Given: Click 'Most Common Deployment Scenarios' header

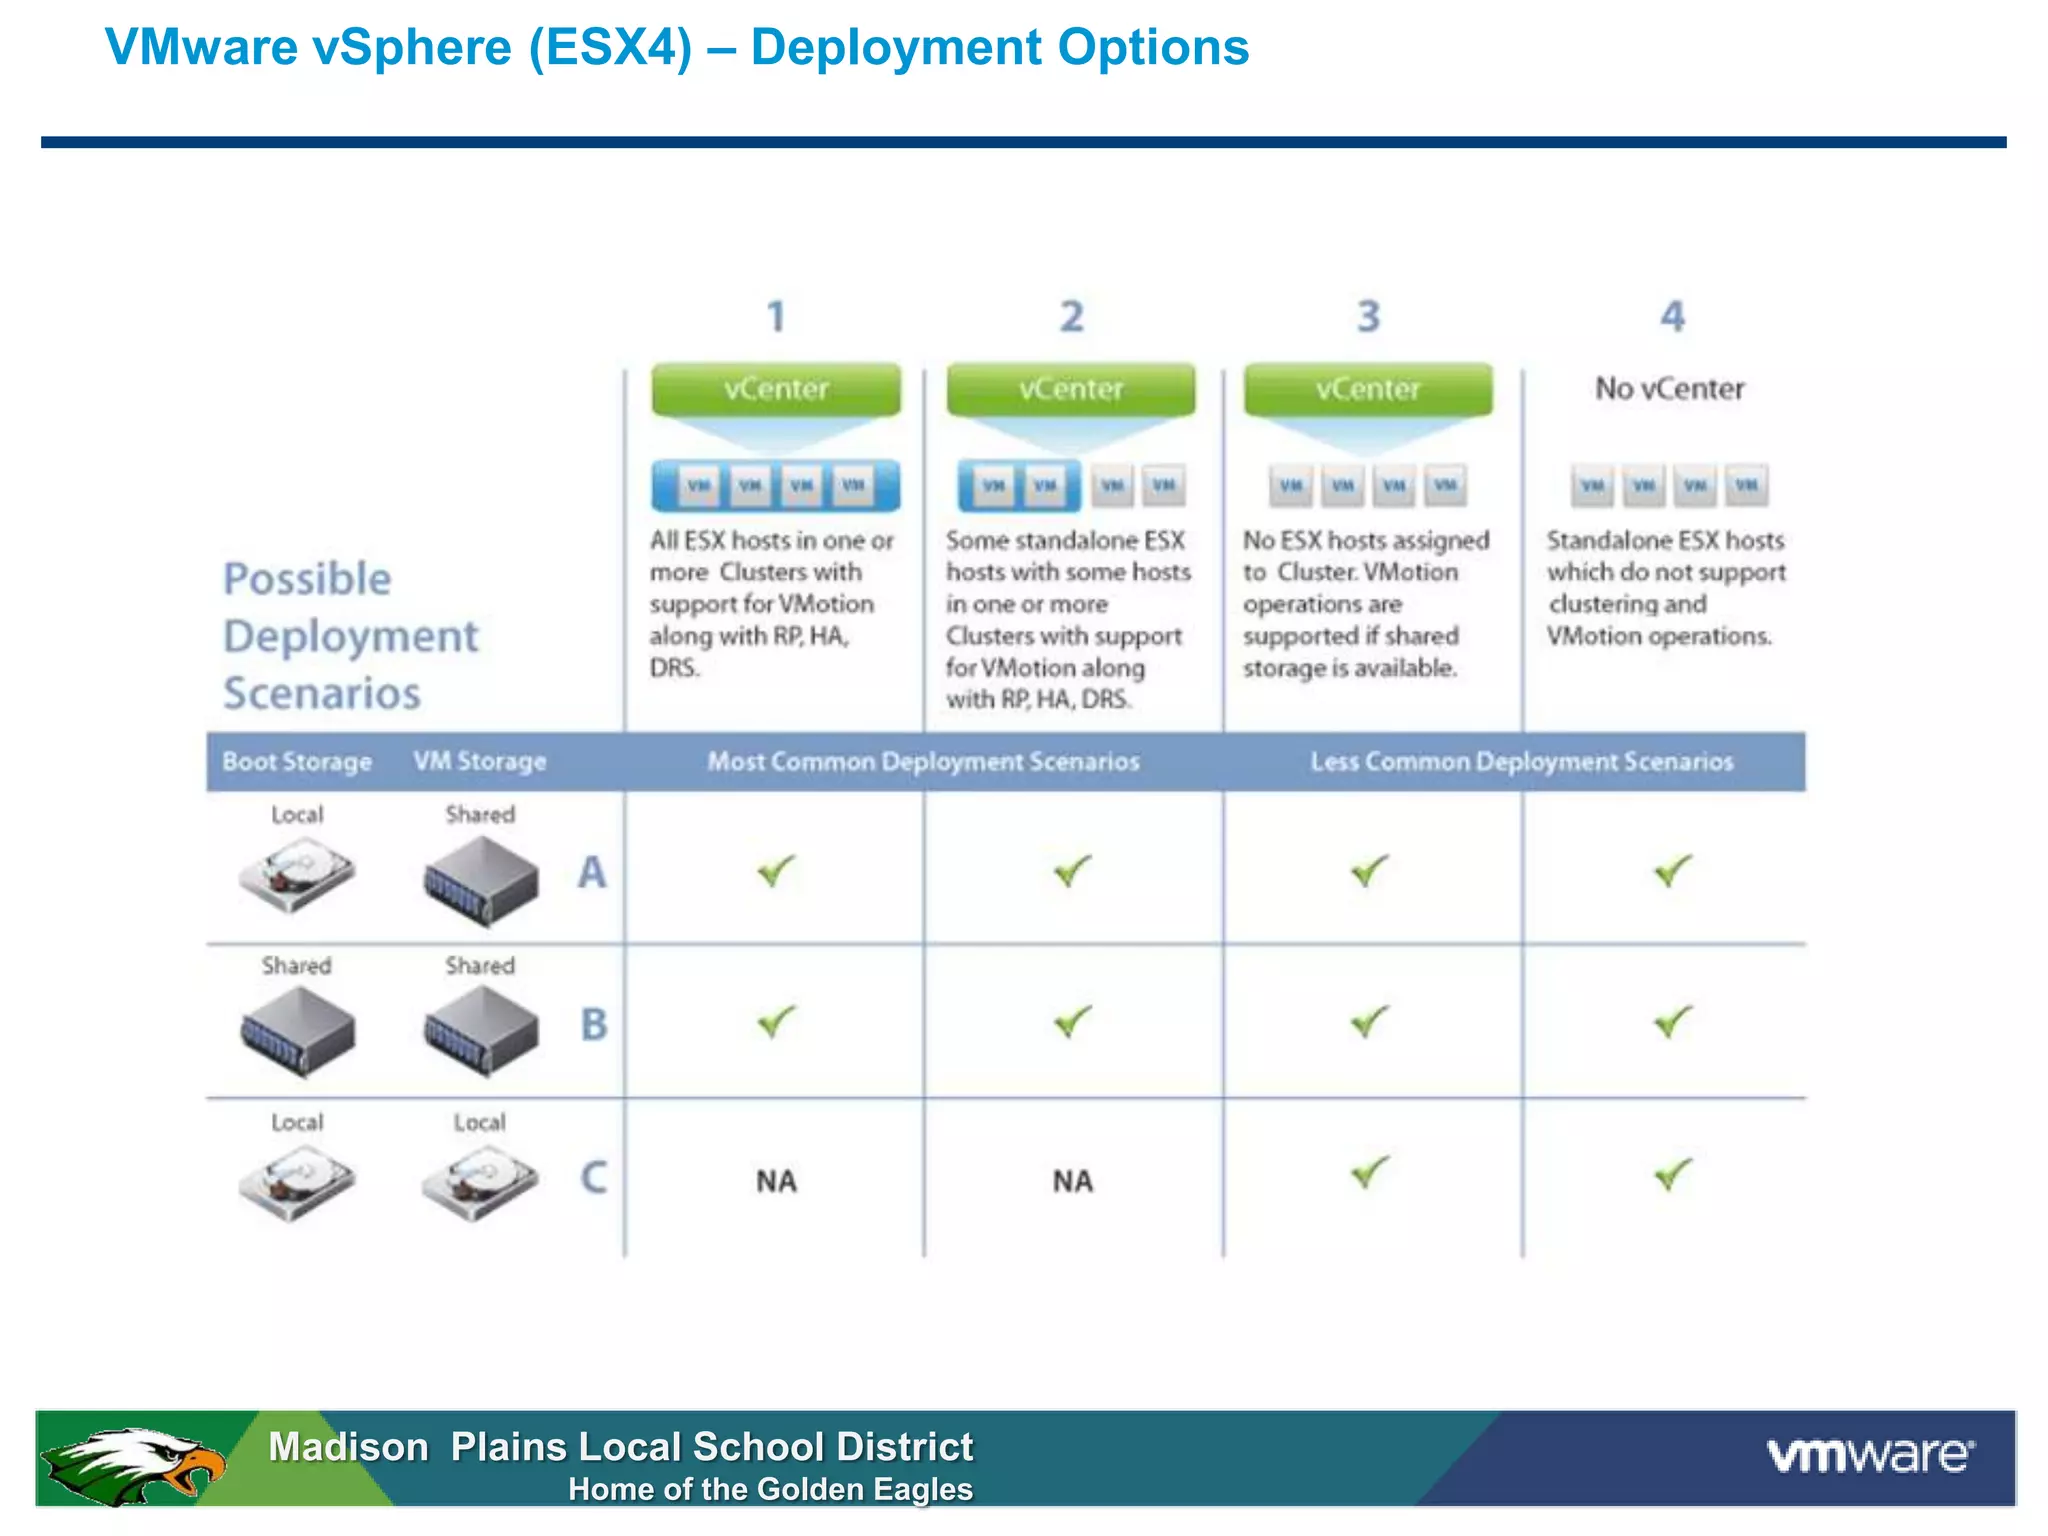Looking at the screenshot, I should [923, 762].
